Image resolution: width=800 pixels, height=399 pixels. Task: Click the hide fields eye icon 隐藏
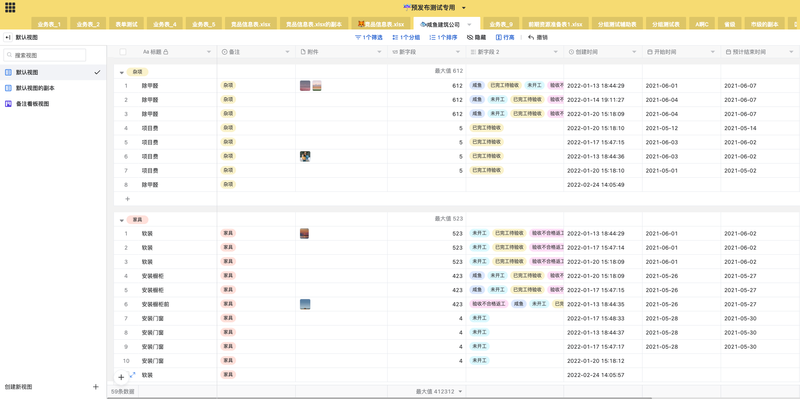(470, 37)
